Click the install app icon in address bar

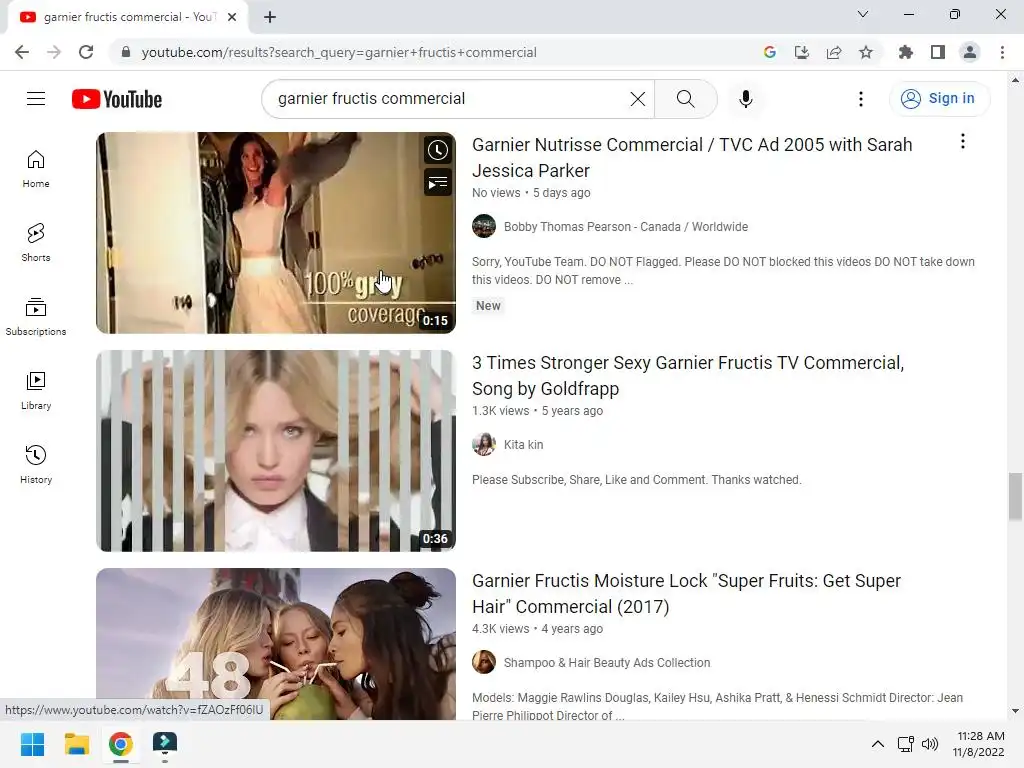pos(802,52)
